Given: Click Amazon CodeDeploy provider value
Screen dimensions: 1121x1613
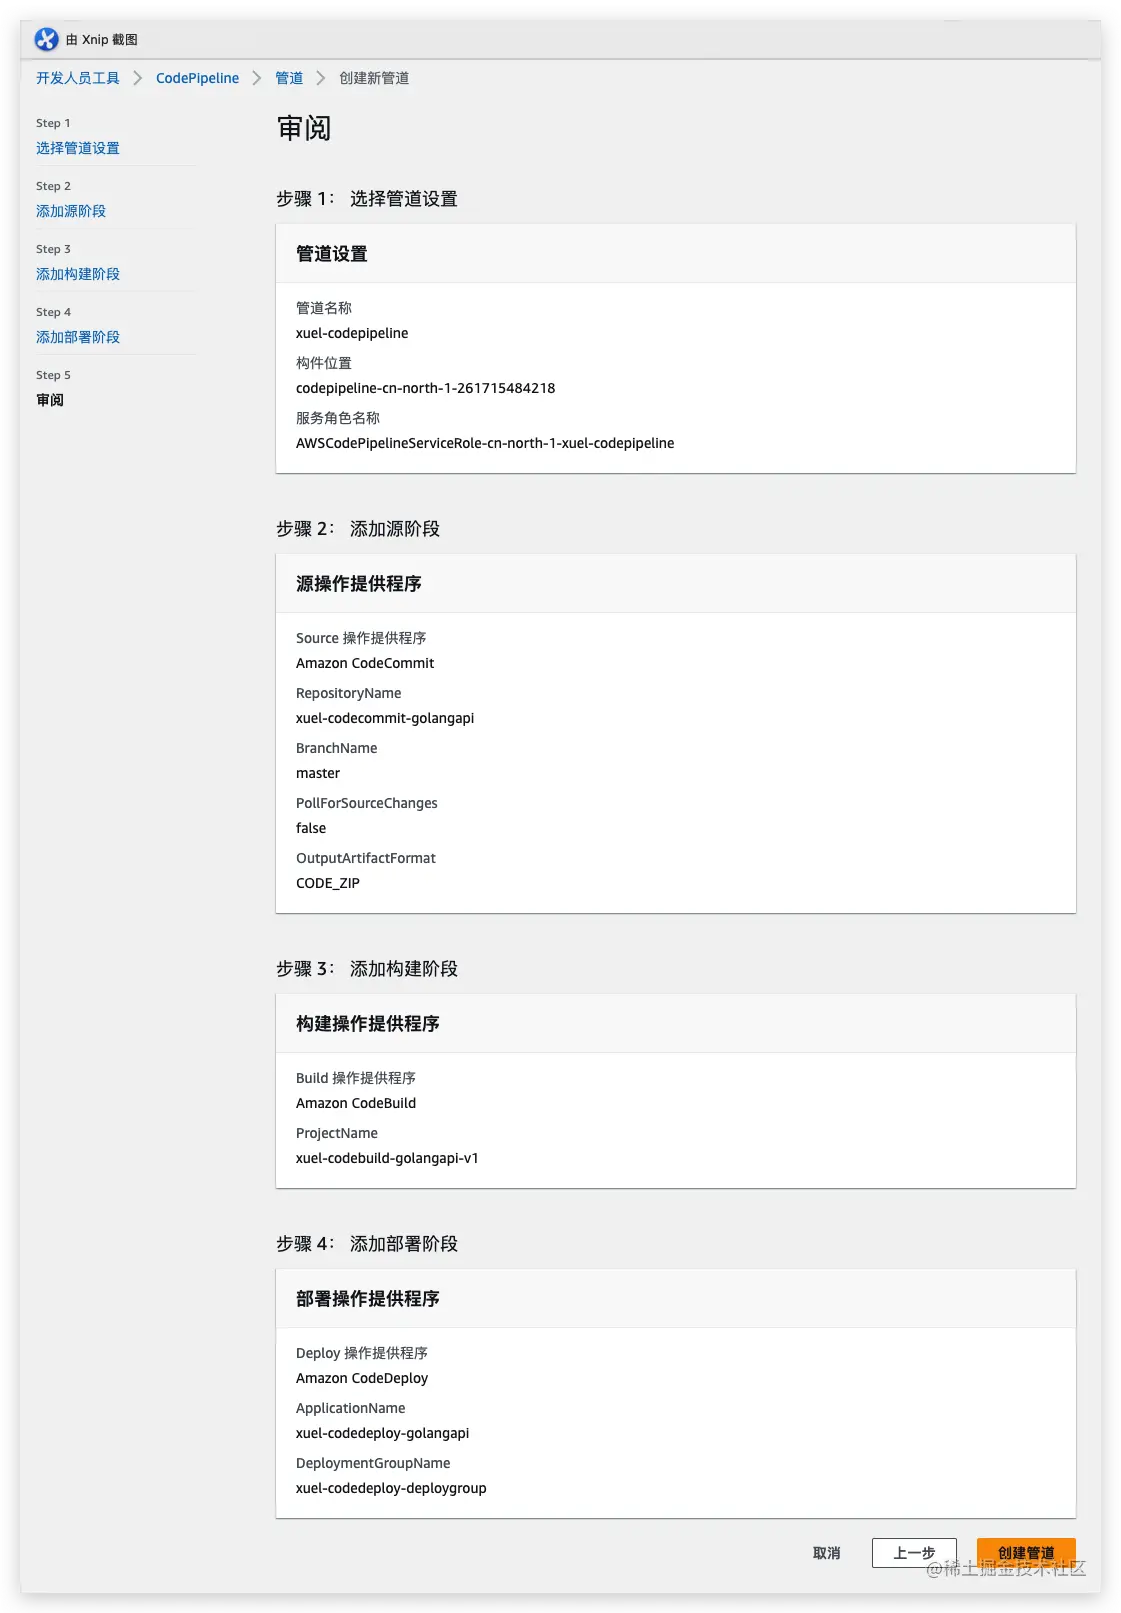Looking at the screenshot, I should point(362,1378).
